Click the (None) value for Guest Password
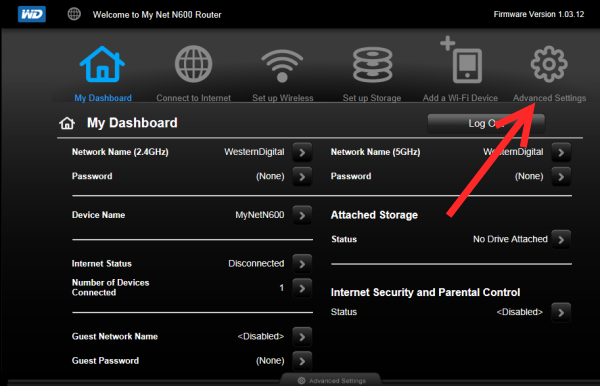Viewport: 600px width, 386px height. click(x=270, y=360)
